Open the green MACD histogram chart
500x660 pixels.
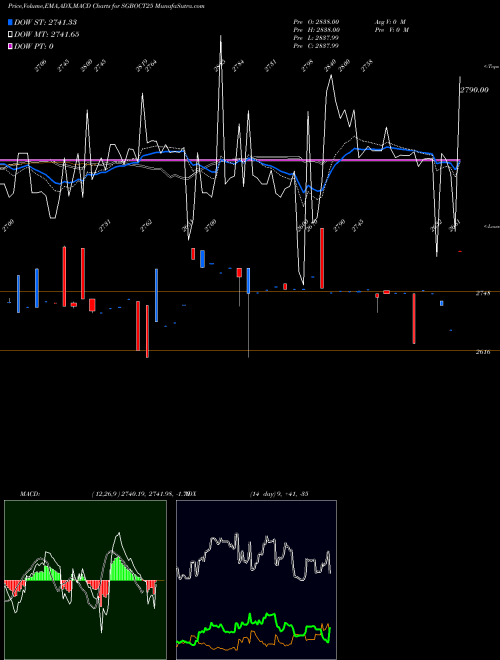point(85,580)
